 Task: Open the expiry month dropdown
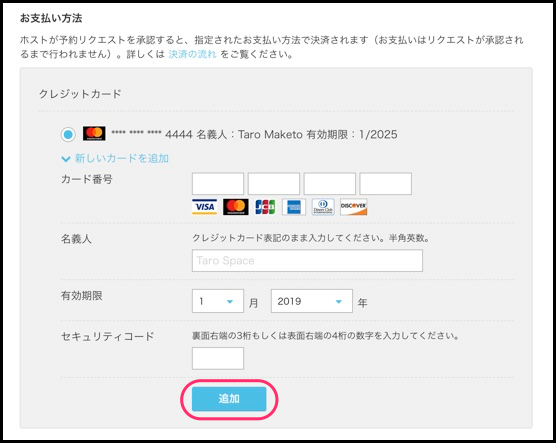pyautogui.click(x=218, y=301)
